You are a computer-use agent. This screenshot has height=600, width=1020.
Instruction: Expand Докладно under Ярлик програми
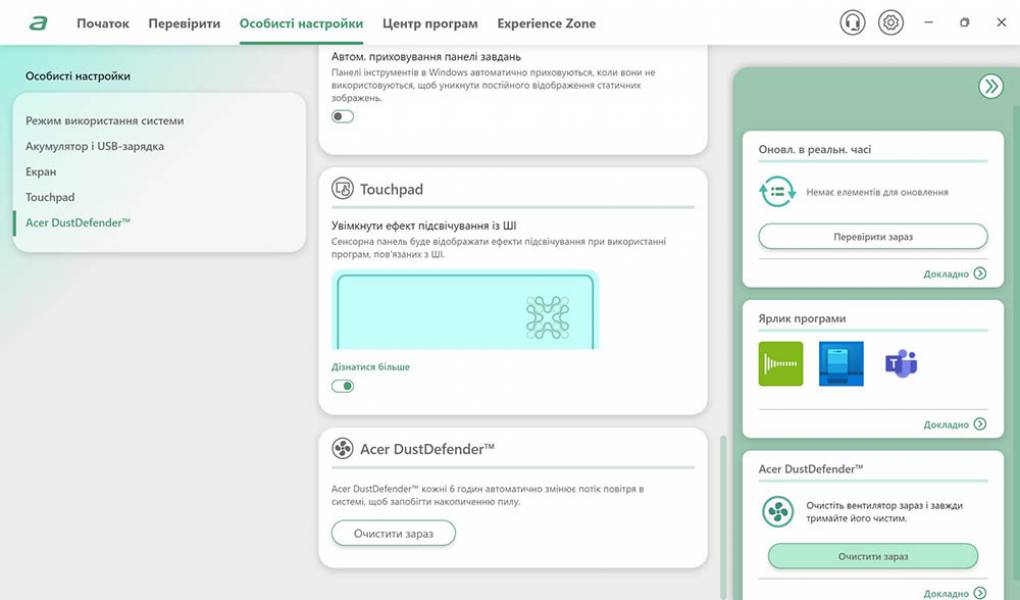(954, 424)
